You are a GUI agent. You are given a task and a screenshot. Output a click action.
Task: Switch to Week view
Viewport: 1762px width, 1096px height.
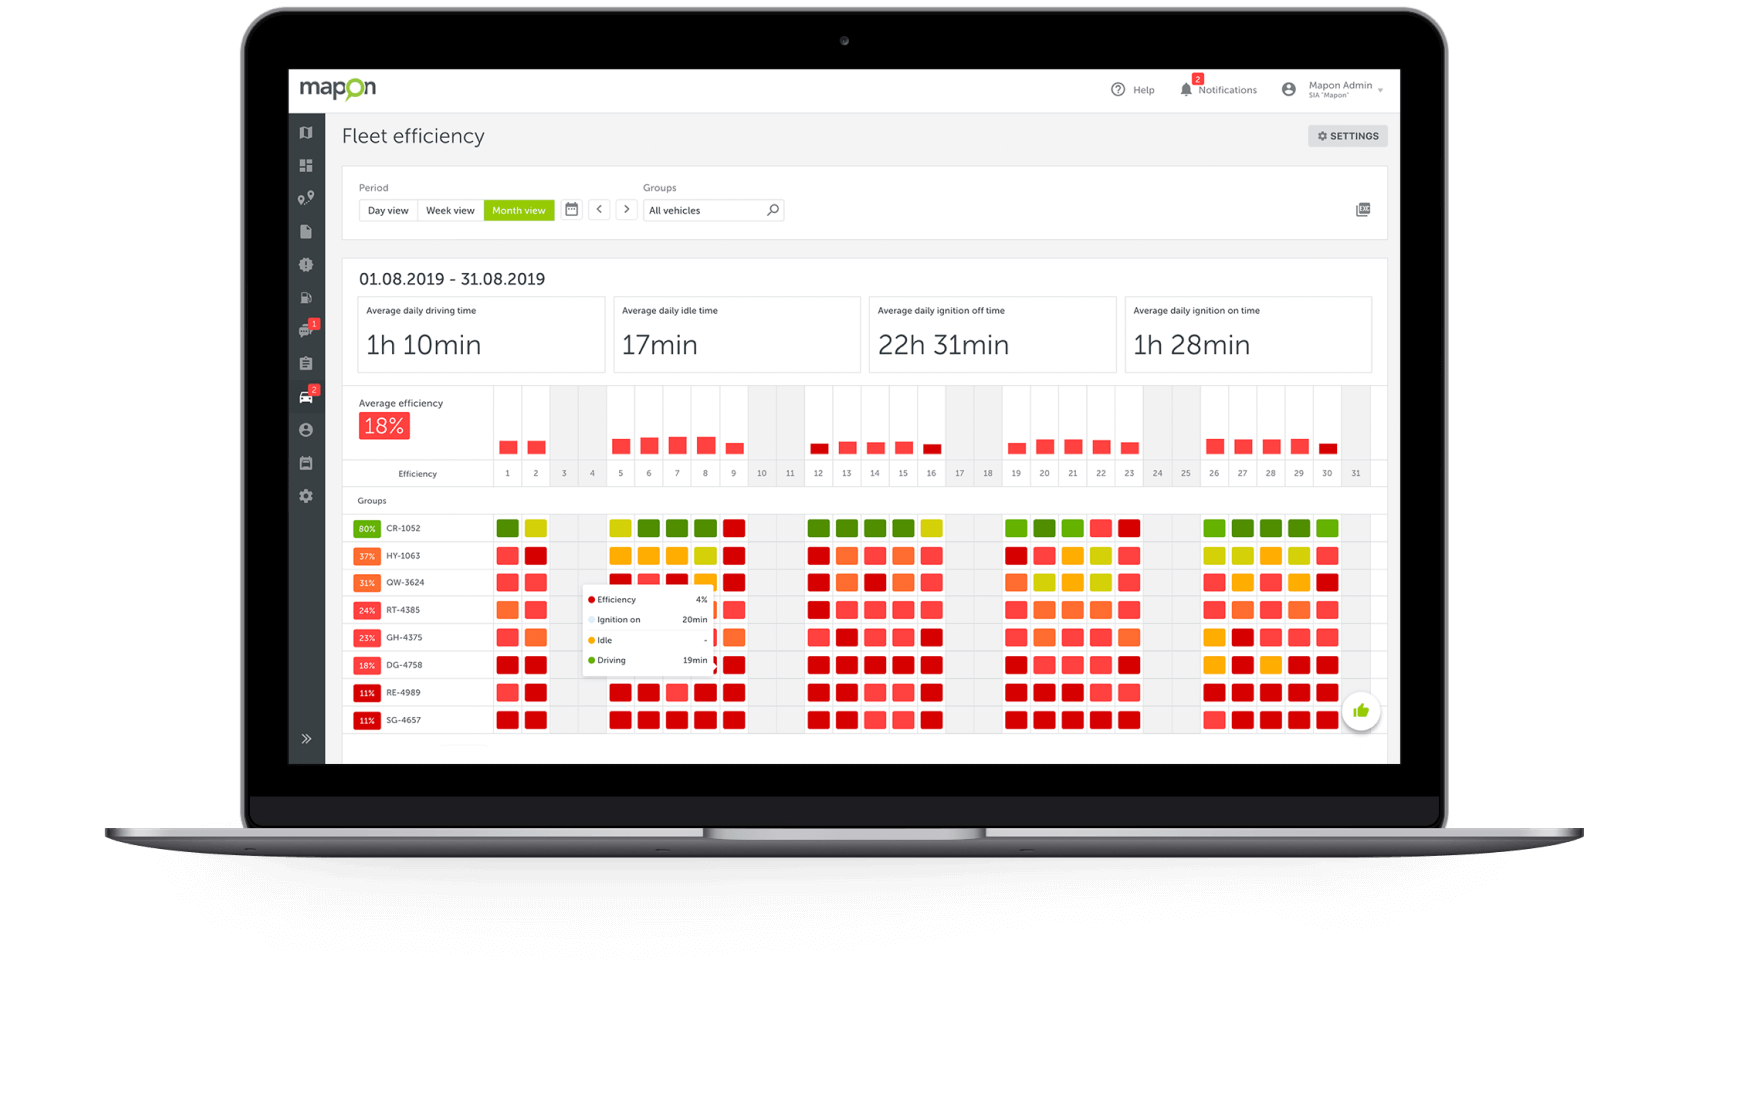(450, 210)
